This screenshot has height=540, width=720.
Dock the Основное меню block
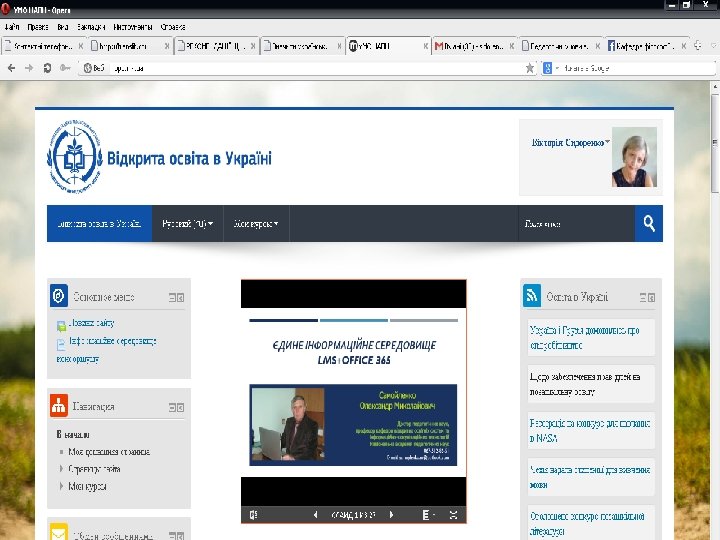181,298
